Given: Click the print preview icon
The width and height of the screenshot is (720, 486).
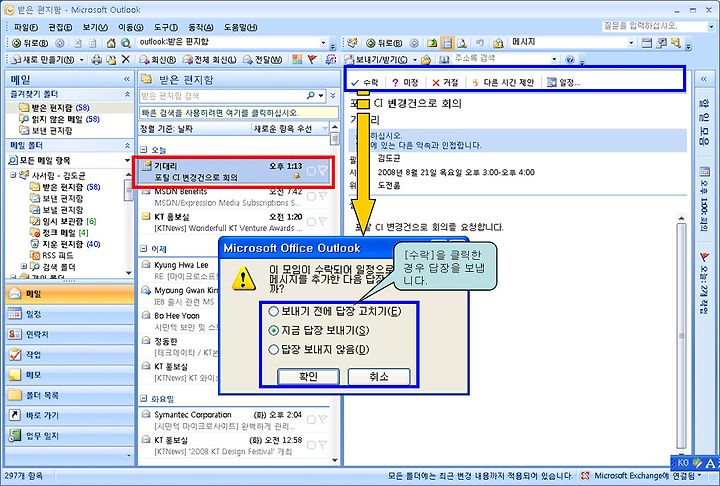Looking at the screenshot, I should coord(462,43).
